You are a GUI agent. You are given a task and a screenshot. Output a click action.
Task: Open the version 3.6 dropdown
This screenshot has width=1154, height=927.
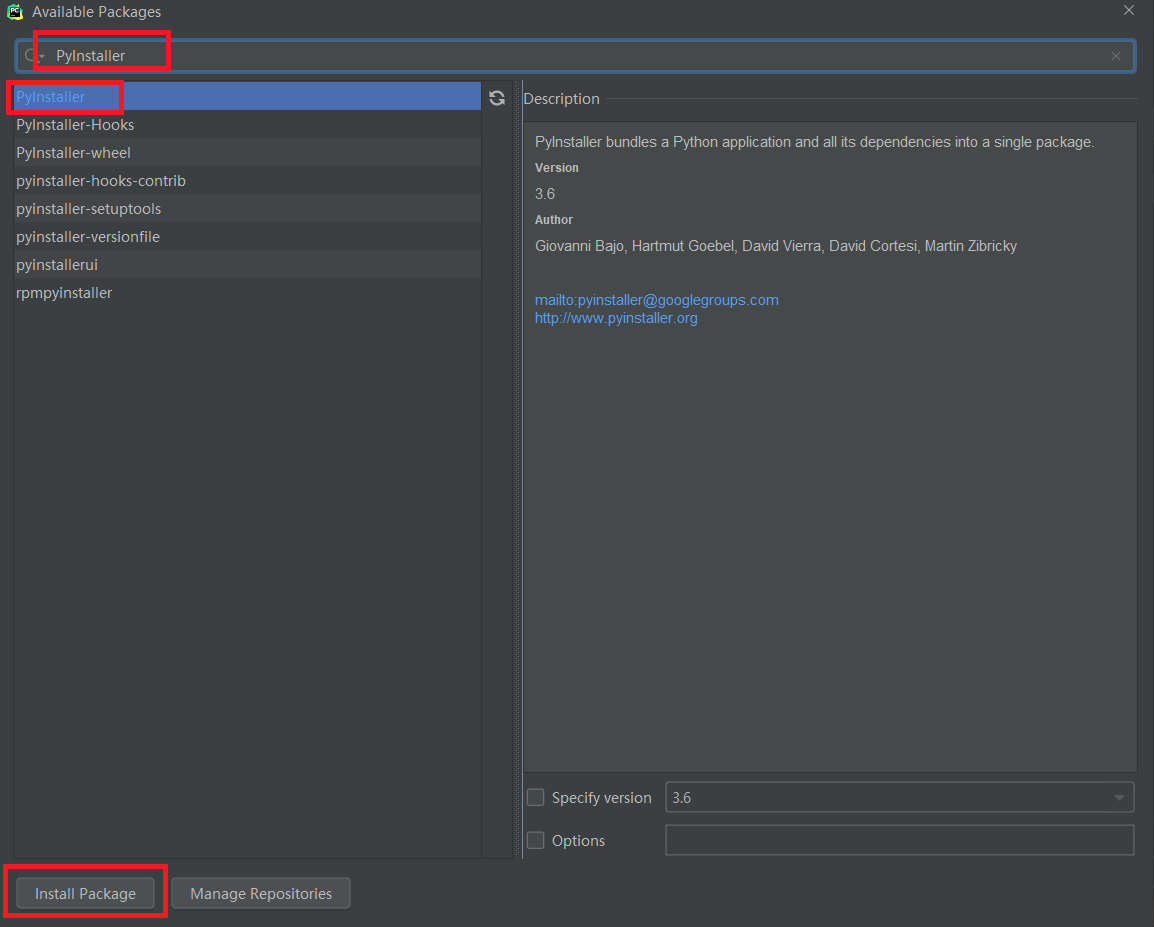click(899, 798)
